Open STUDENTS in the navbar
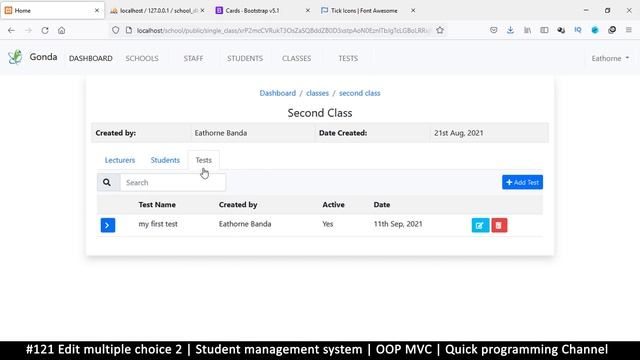The height and width of the screenshot is (360, 640). [x=245, y=58]
